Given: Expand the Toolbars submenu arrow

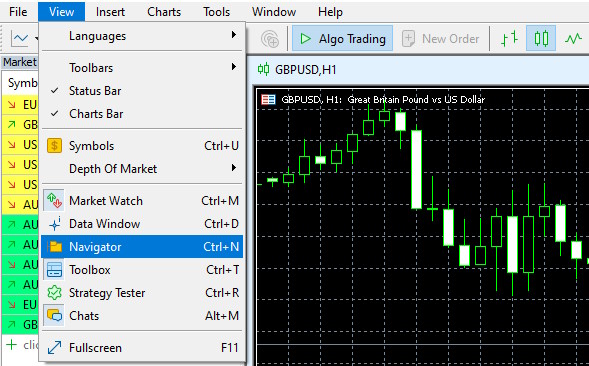Looking at the screenshot, I should tap(234, 67).
